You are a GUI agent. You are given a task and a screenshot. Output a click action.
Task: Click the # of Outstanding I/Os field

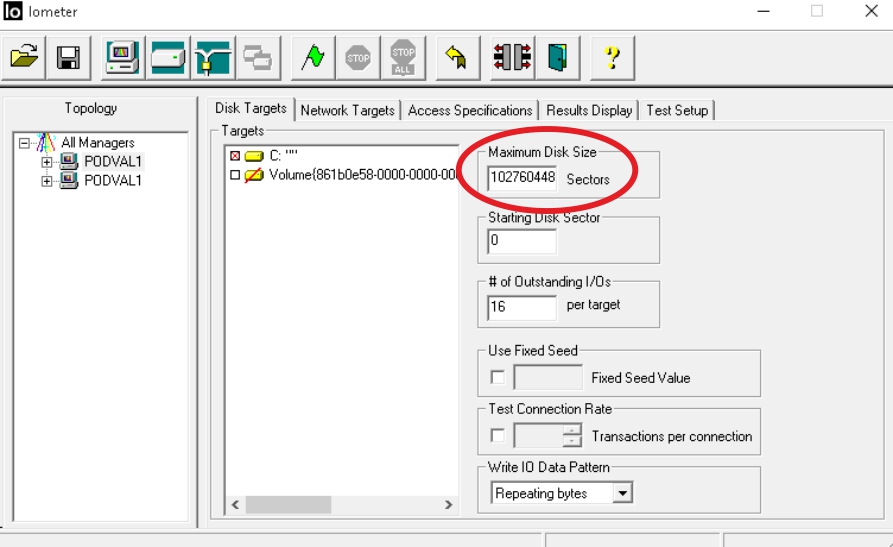pos(522,306)
